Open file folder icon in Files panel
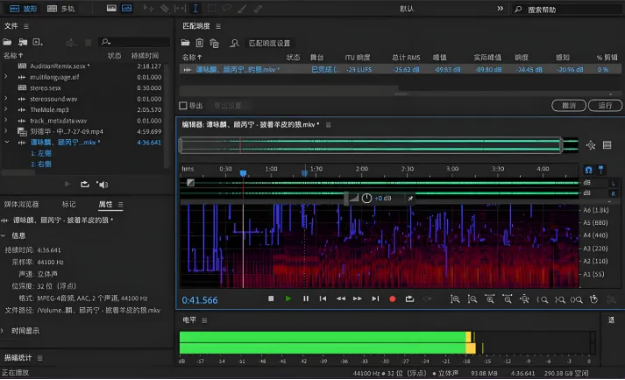Screen dimensions: 625x380 coord(7,41)
